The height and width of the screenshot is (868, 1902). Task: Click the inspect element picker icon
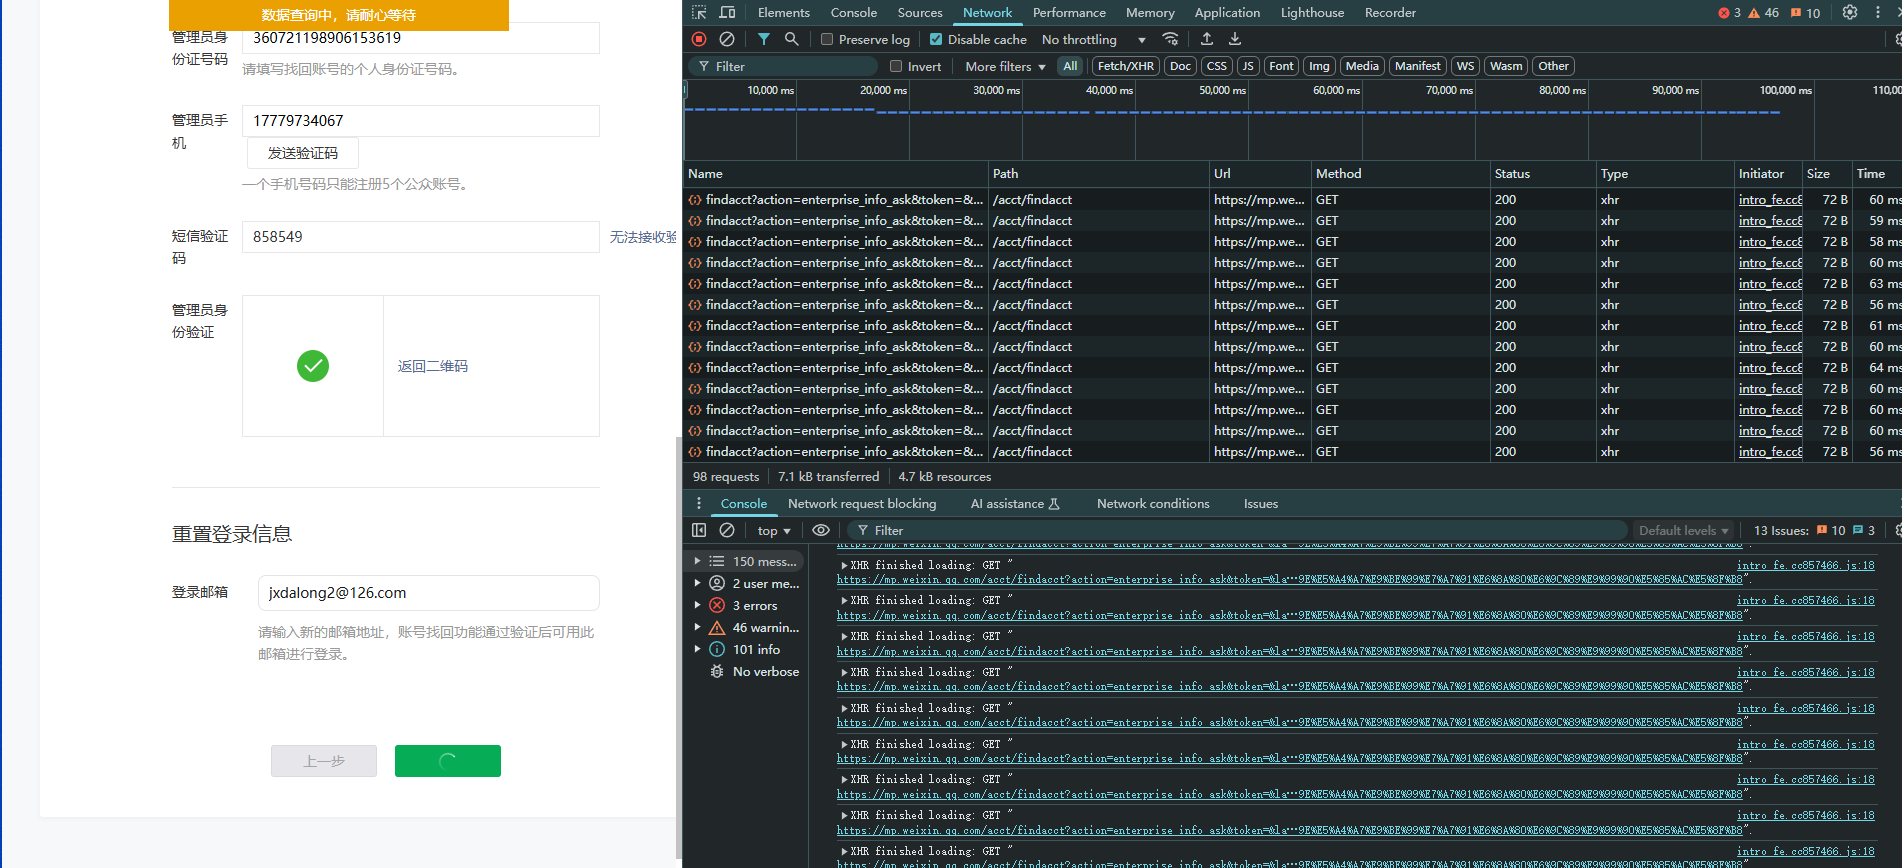[x=699, y=13]
